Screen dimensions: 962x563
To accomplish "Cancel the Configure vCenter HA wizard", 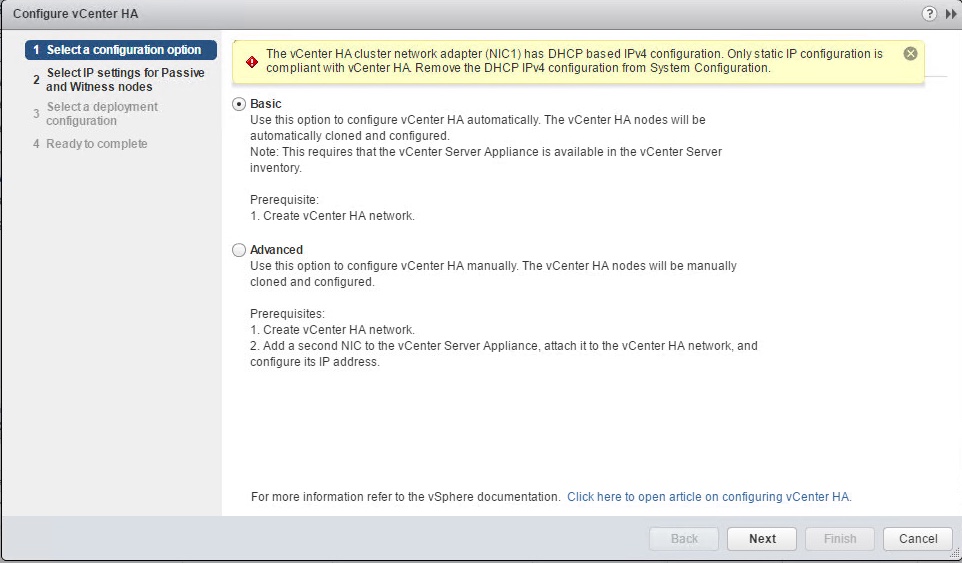I will (917, 539).
